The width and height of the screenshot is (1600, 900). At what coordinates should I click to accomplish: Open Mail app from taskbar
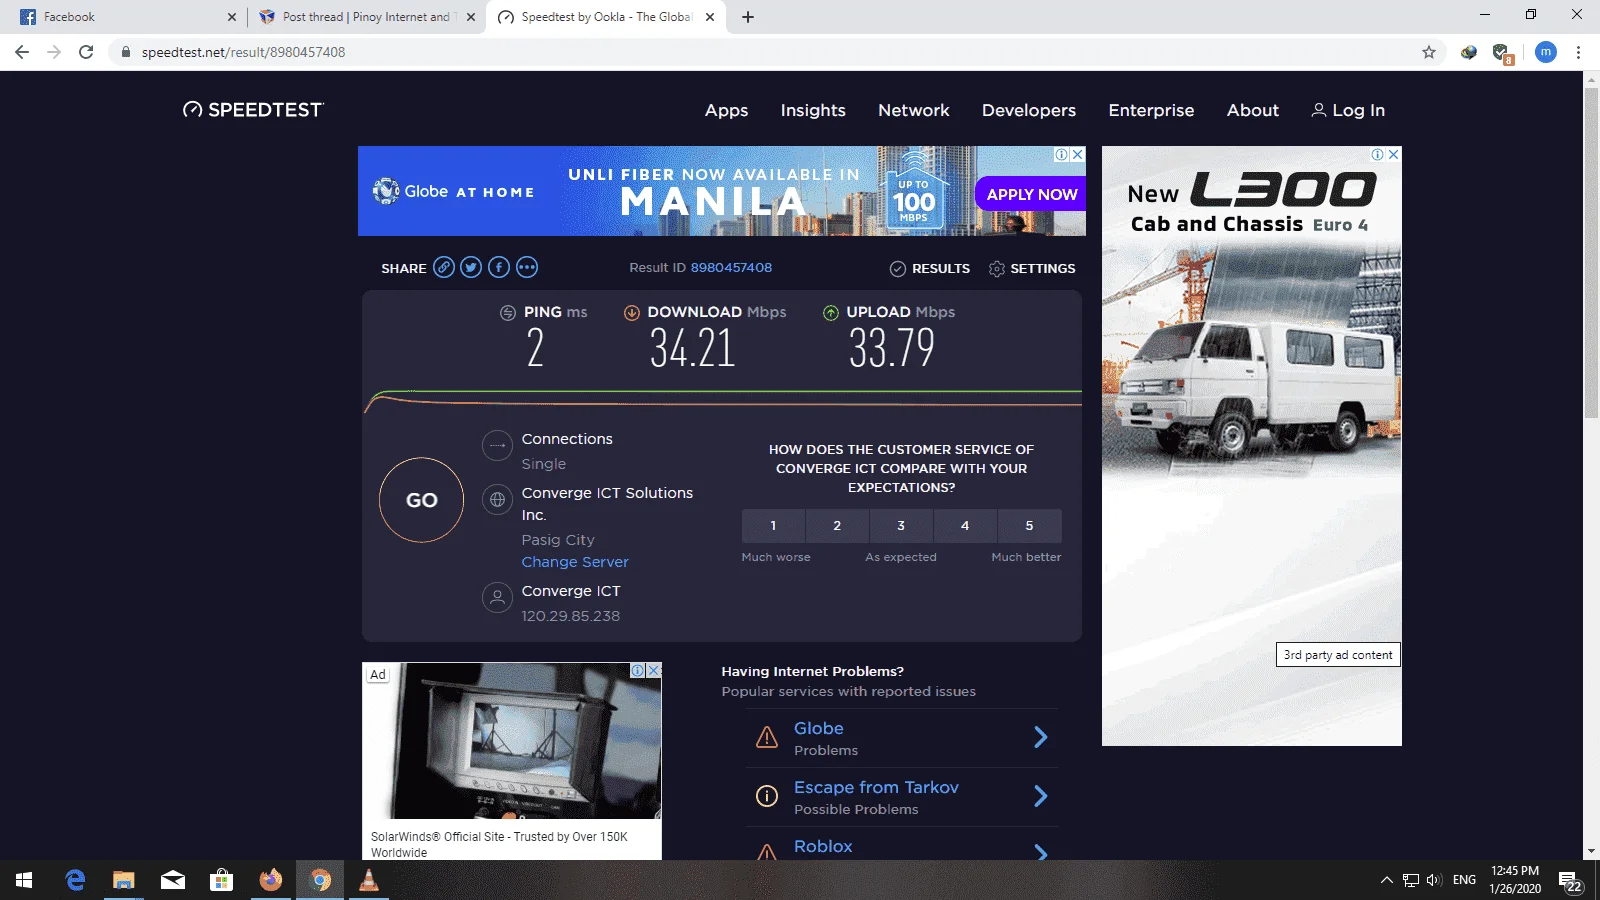(173, 880)
